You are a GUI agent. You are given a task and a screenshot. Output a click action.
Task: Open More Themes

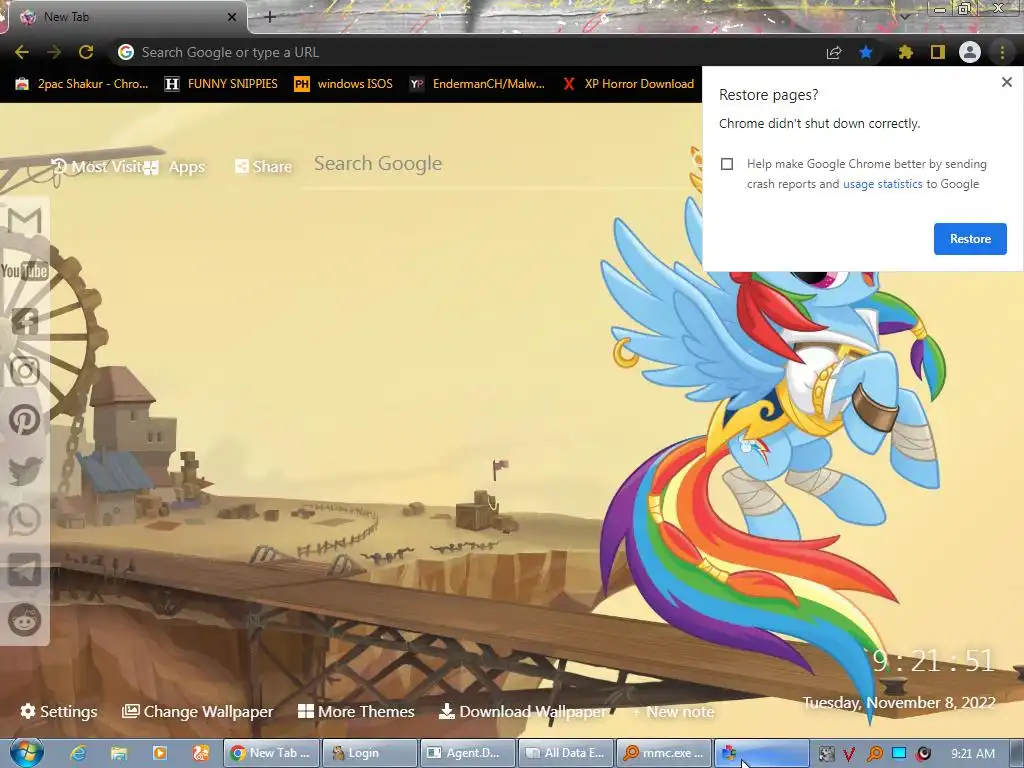[356, 712]
